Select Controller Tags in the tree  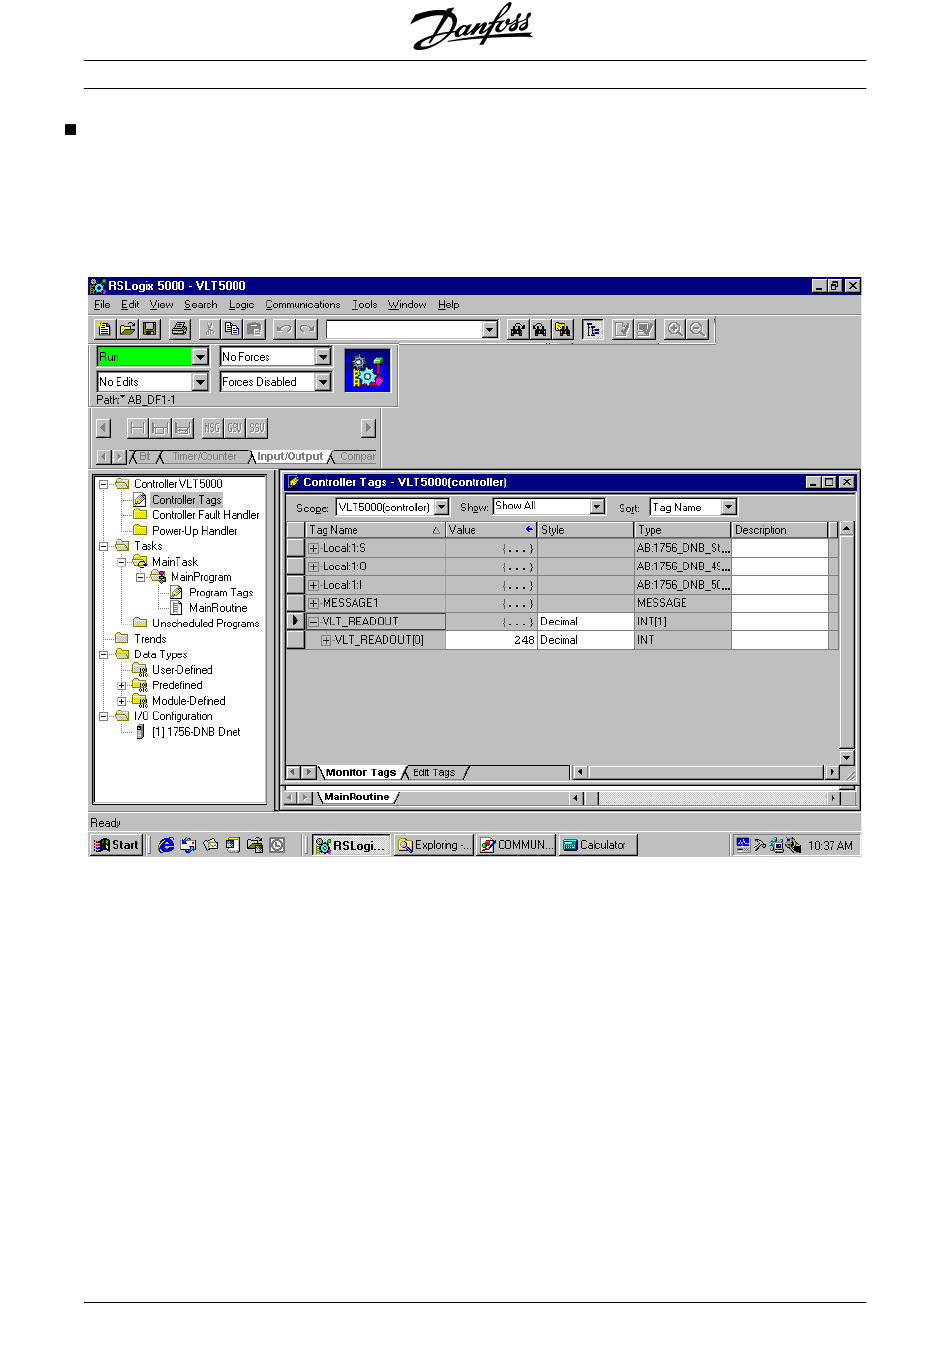(186, 500)
